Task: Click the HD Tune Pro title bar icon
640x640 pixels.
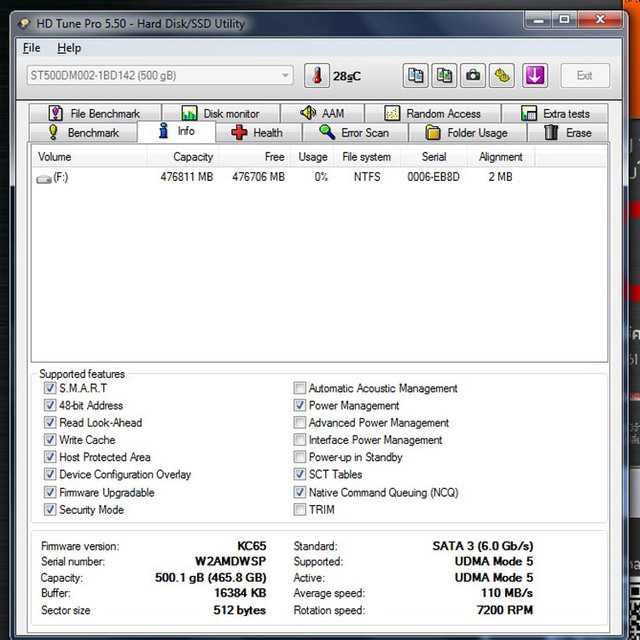Action: coord(24,23)
